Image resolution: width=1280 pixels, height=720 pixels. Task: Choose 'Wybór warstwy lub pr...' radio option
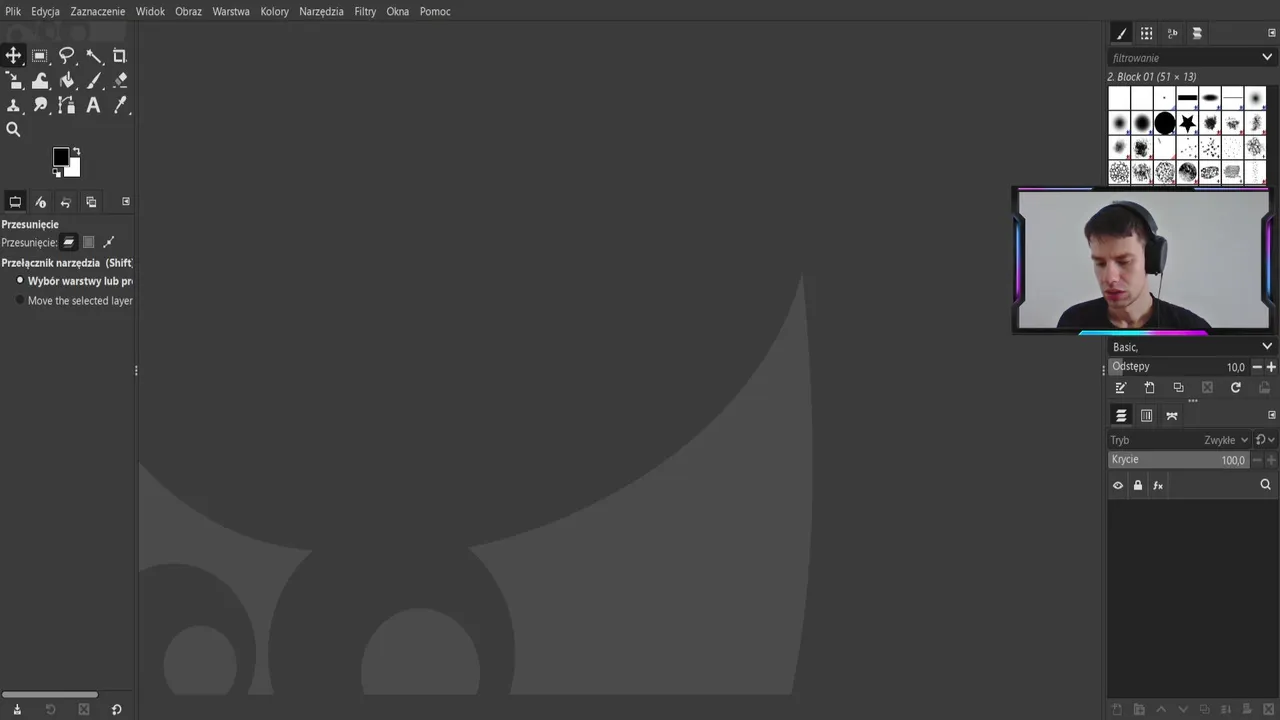(74, 281)
